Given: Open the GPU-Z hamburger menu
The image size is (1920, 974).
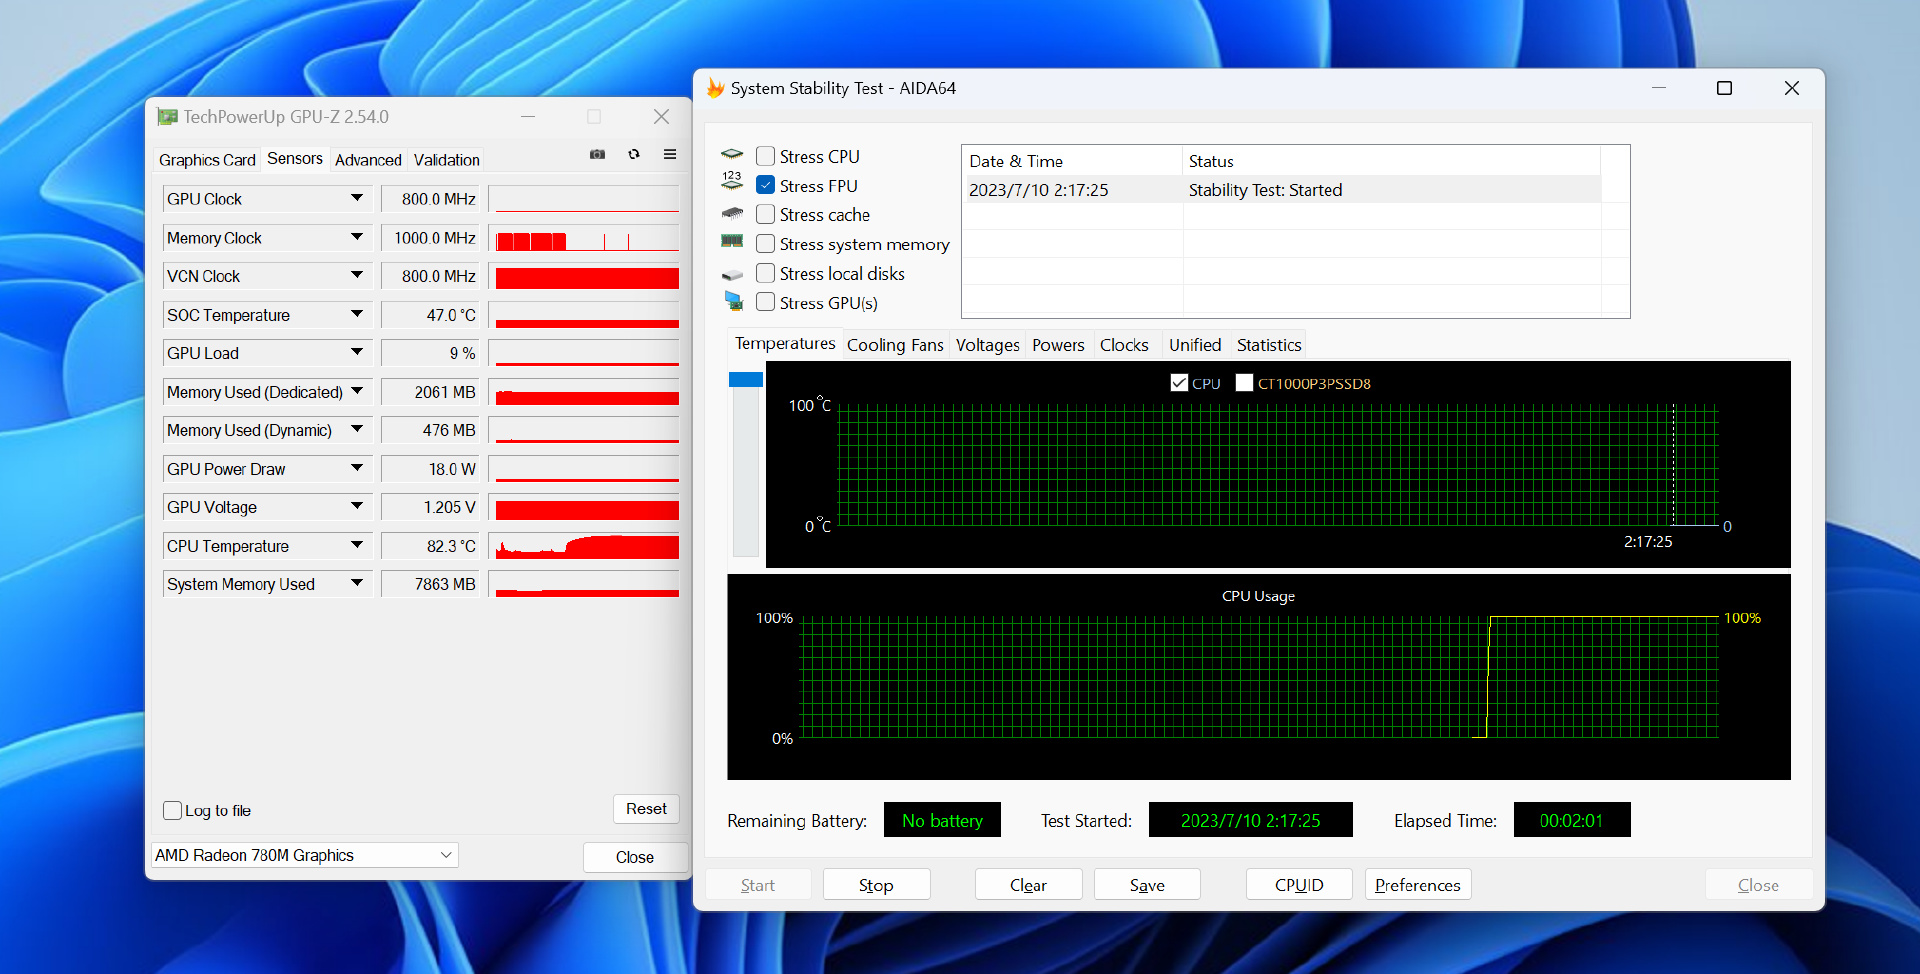Looking at the screenshot, I should (x=670, y=154).
